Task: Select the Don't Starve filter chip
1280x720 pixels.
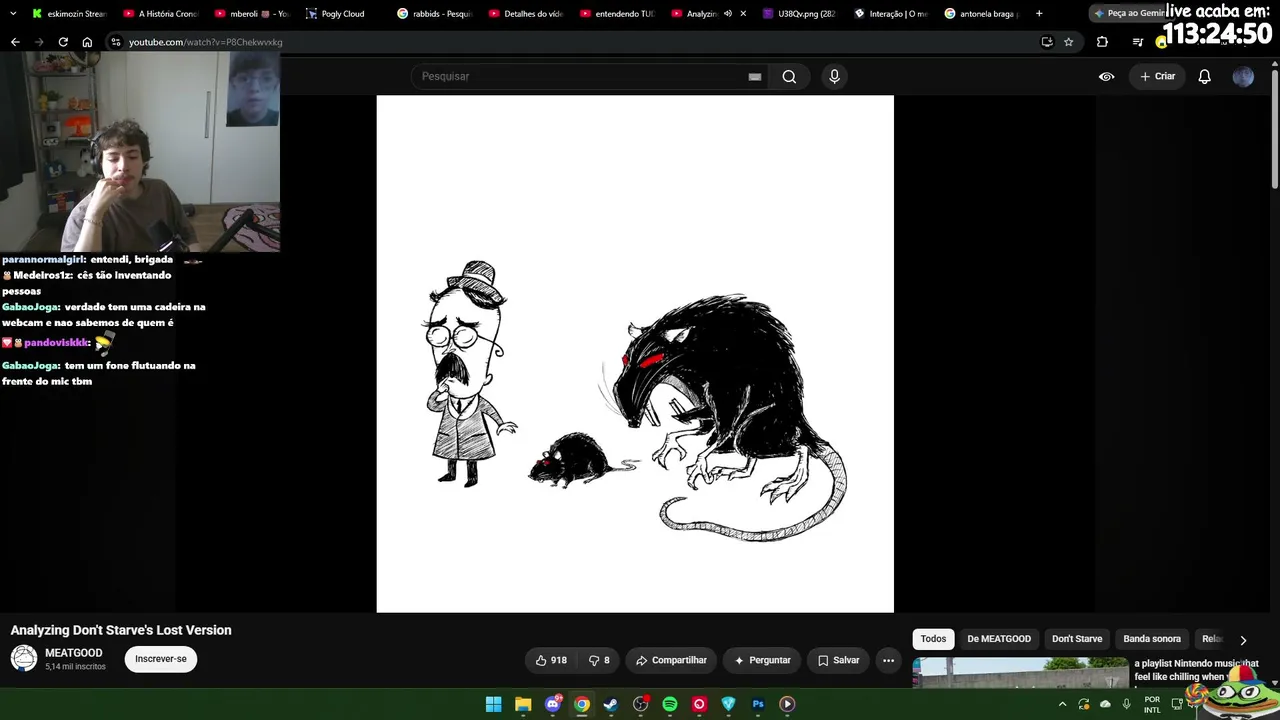Action: coord(1077,639)
